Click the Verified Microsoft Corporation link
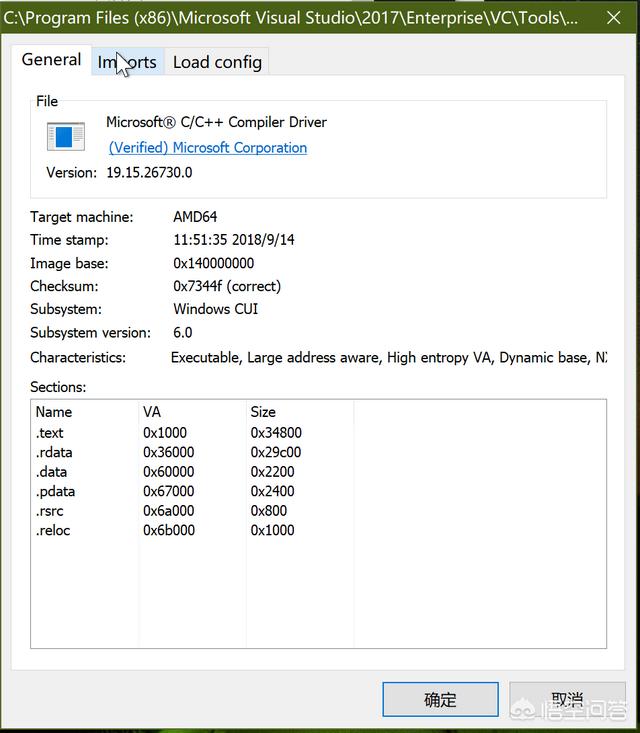The width and height of the screenshot is (640, 733). coord(208,148)
